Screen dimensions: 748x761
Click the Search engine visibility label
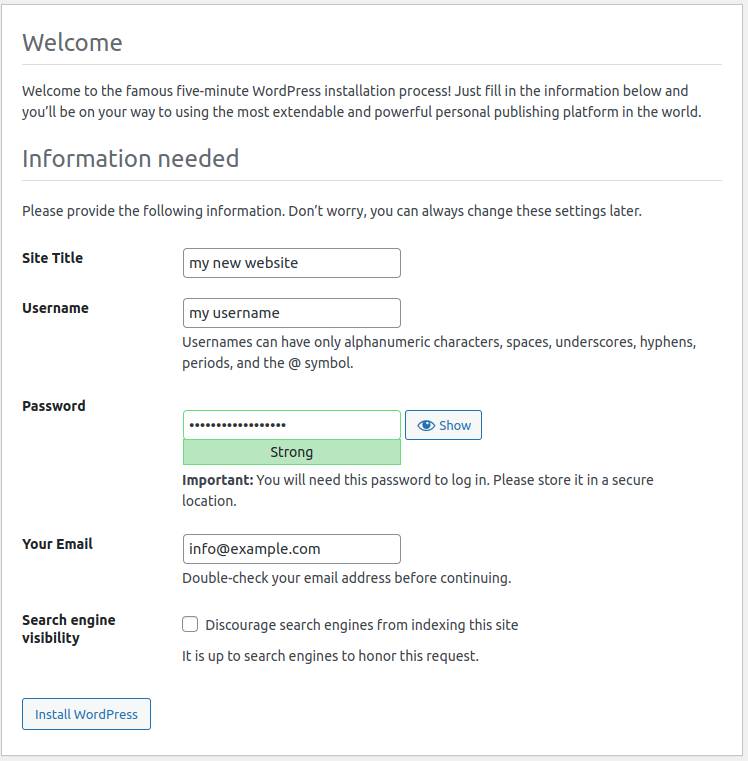68,629
